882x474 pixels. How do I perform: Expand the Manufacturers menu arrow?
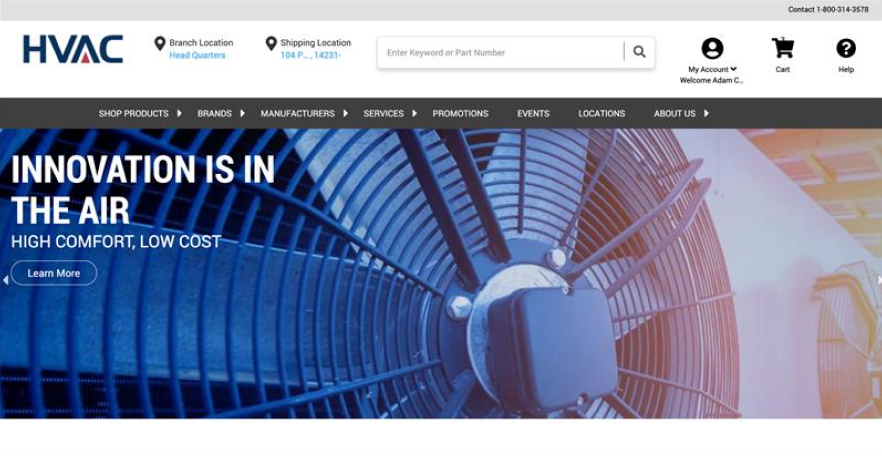(345, 113)
